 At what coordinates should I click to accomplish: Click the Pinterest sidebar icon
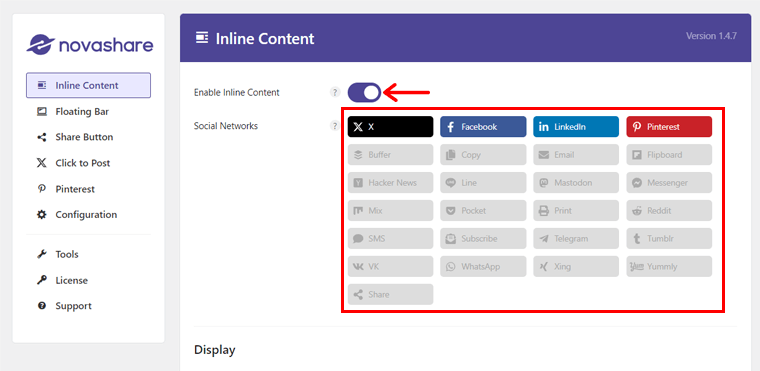pos(42,189)
